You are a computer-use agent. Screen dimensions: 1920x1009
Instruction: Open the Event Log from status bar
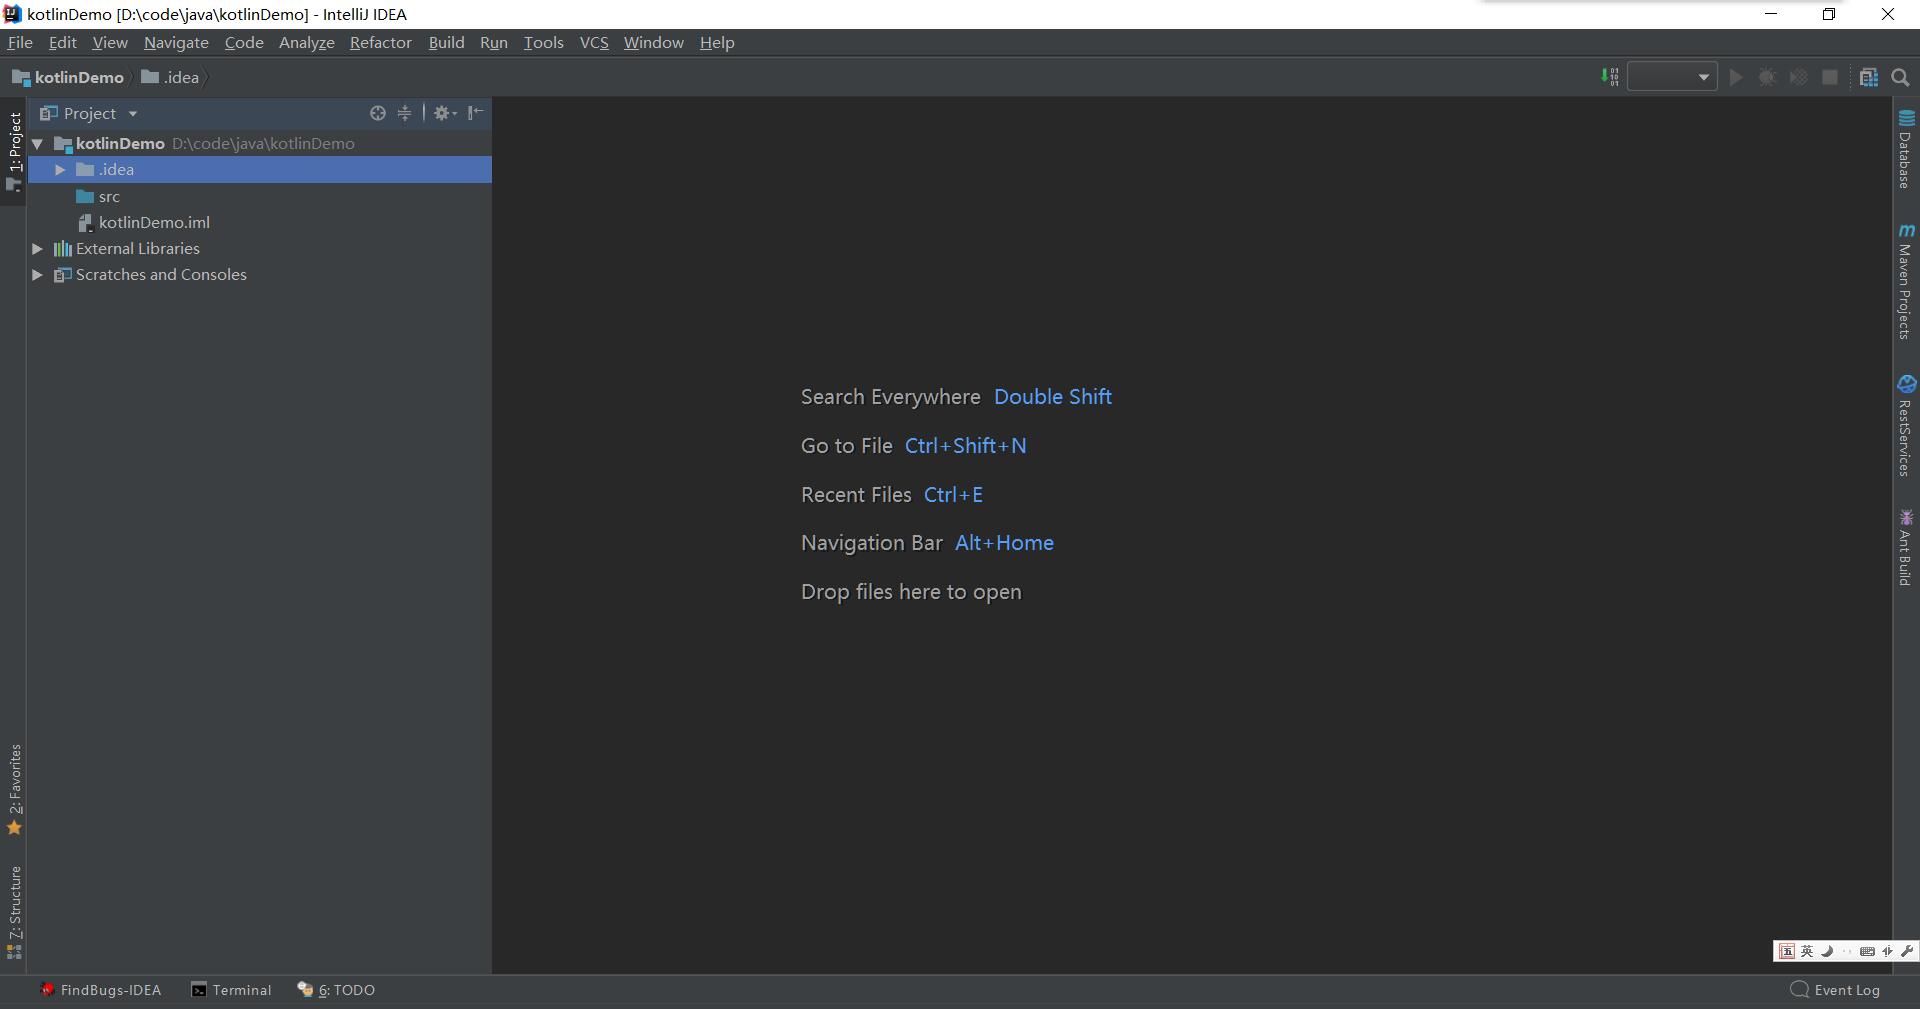tap(1835, 990)
